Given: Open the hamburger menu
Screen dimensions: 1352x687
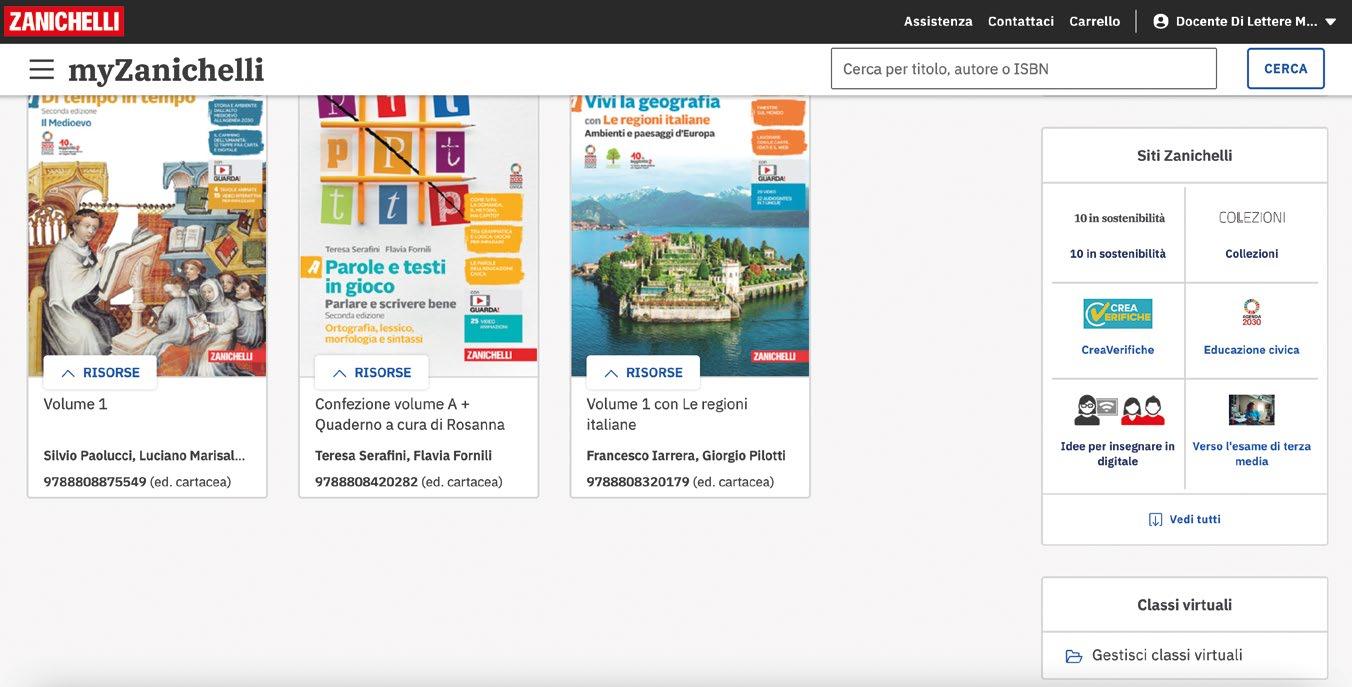Looking at the screenshot, I should 41,69.
